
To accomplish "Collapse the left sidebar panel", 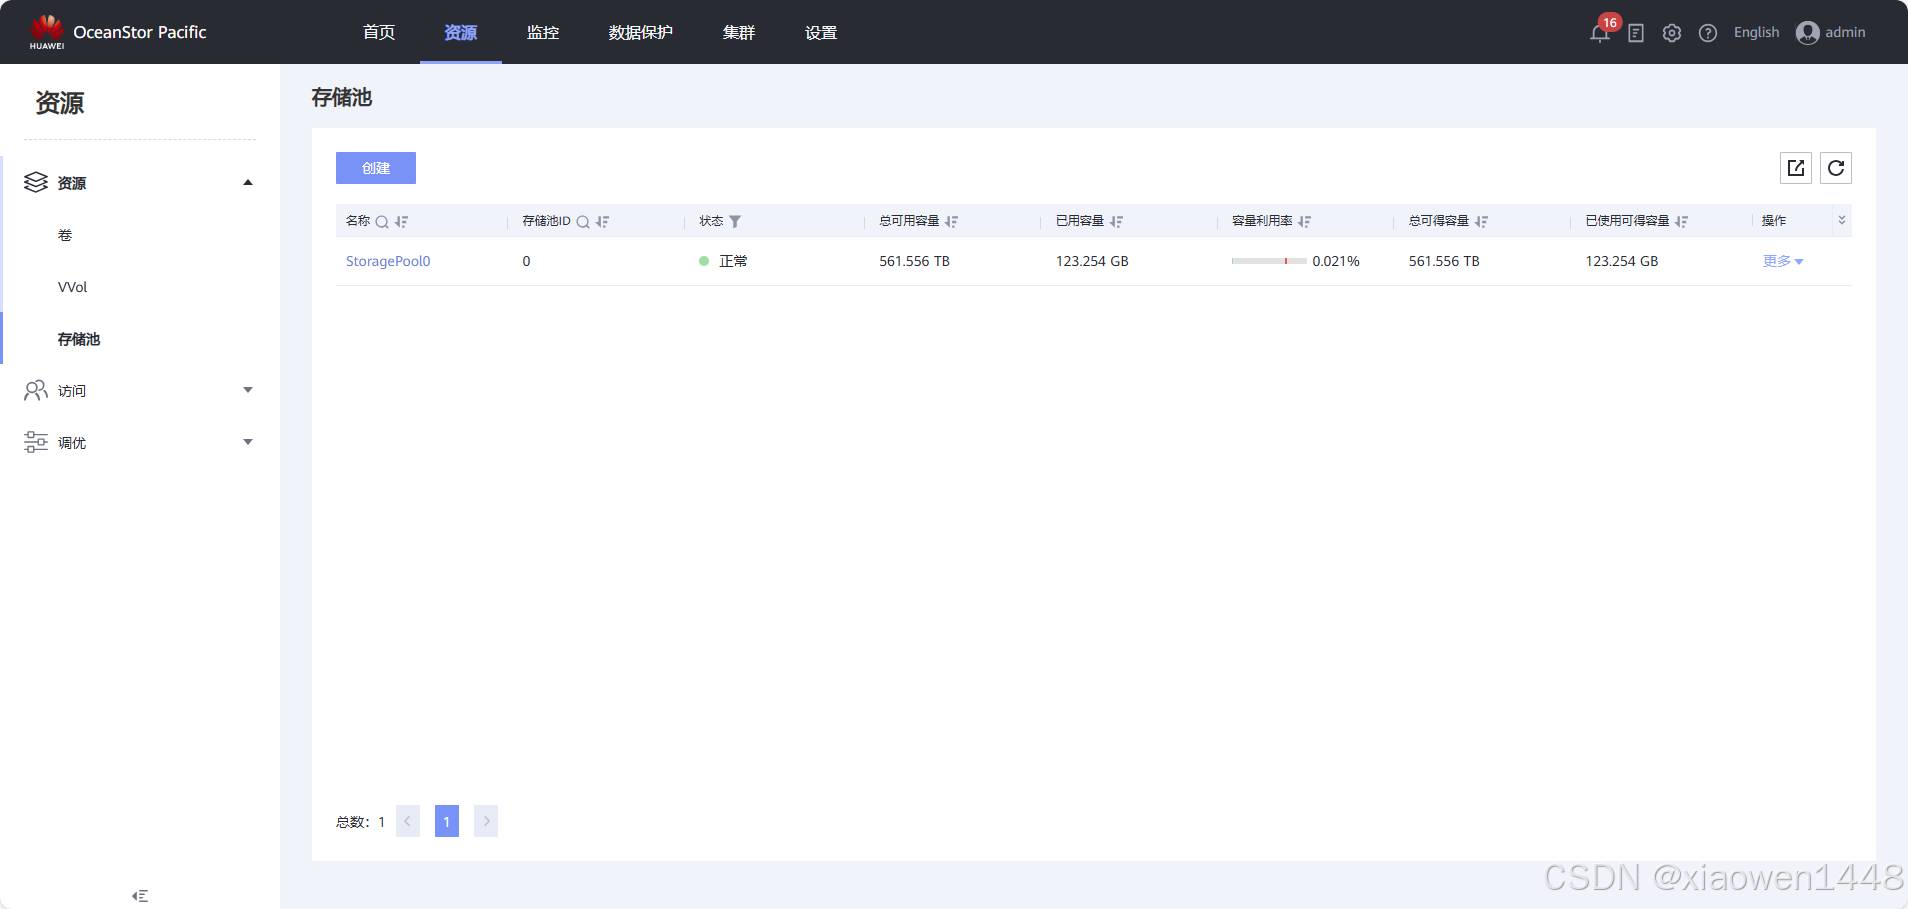I will 140,896.
